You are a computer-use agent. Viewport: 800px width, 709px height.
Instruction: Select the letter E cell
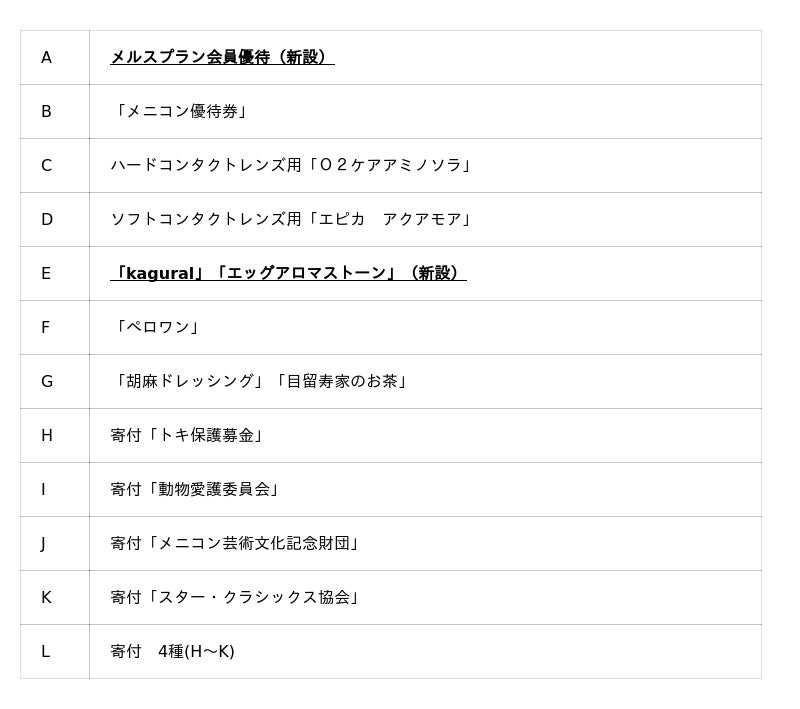46,274
